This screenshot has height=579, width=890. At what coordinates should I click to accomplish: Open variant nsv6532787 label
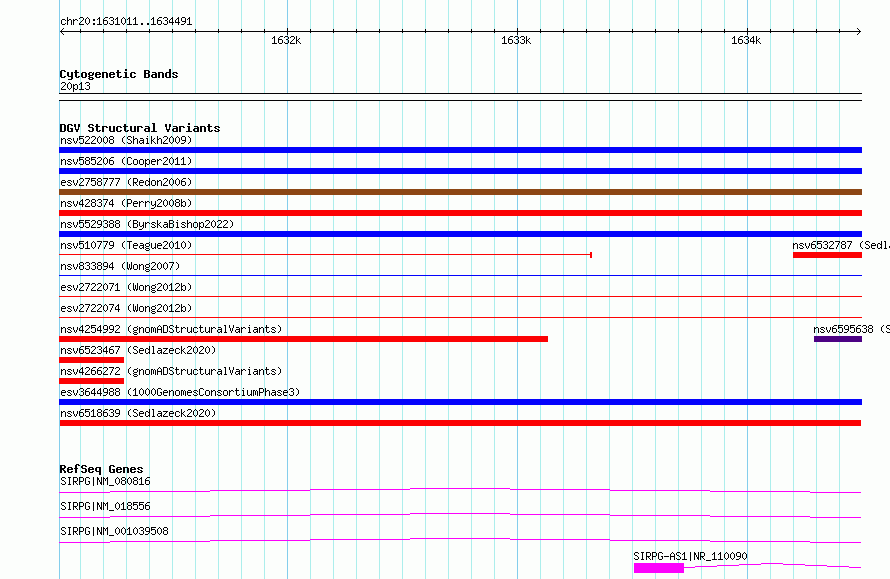pos(841,245)
